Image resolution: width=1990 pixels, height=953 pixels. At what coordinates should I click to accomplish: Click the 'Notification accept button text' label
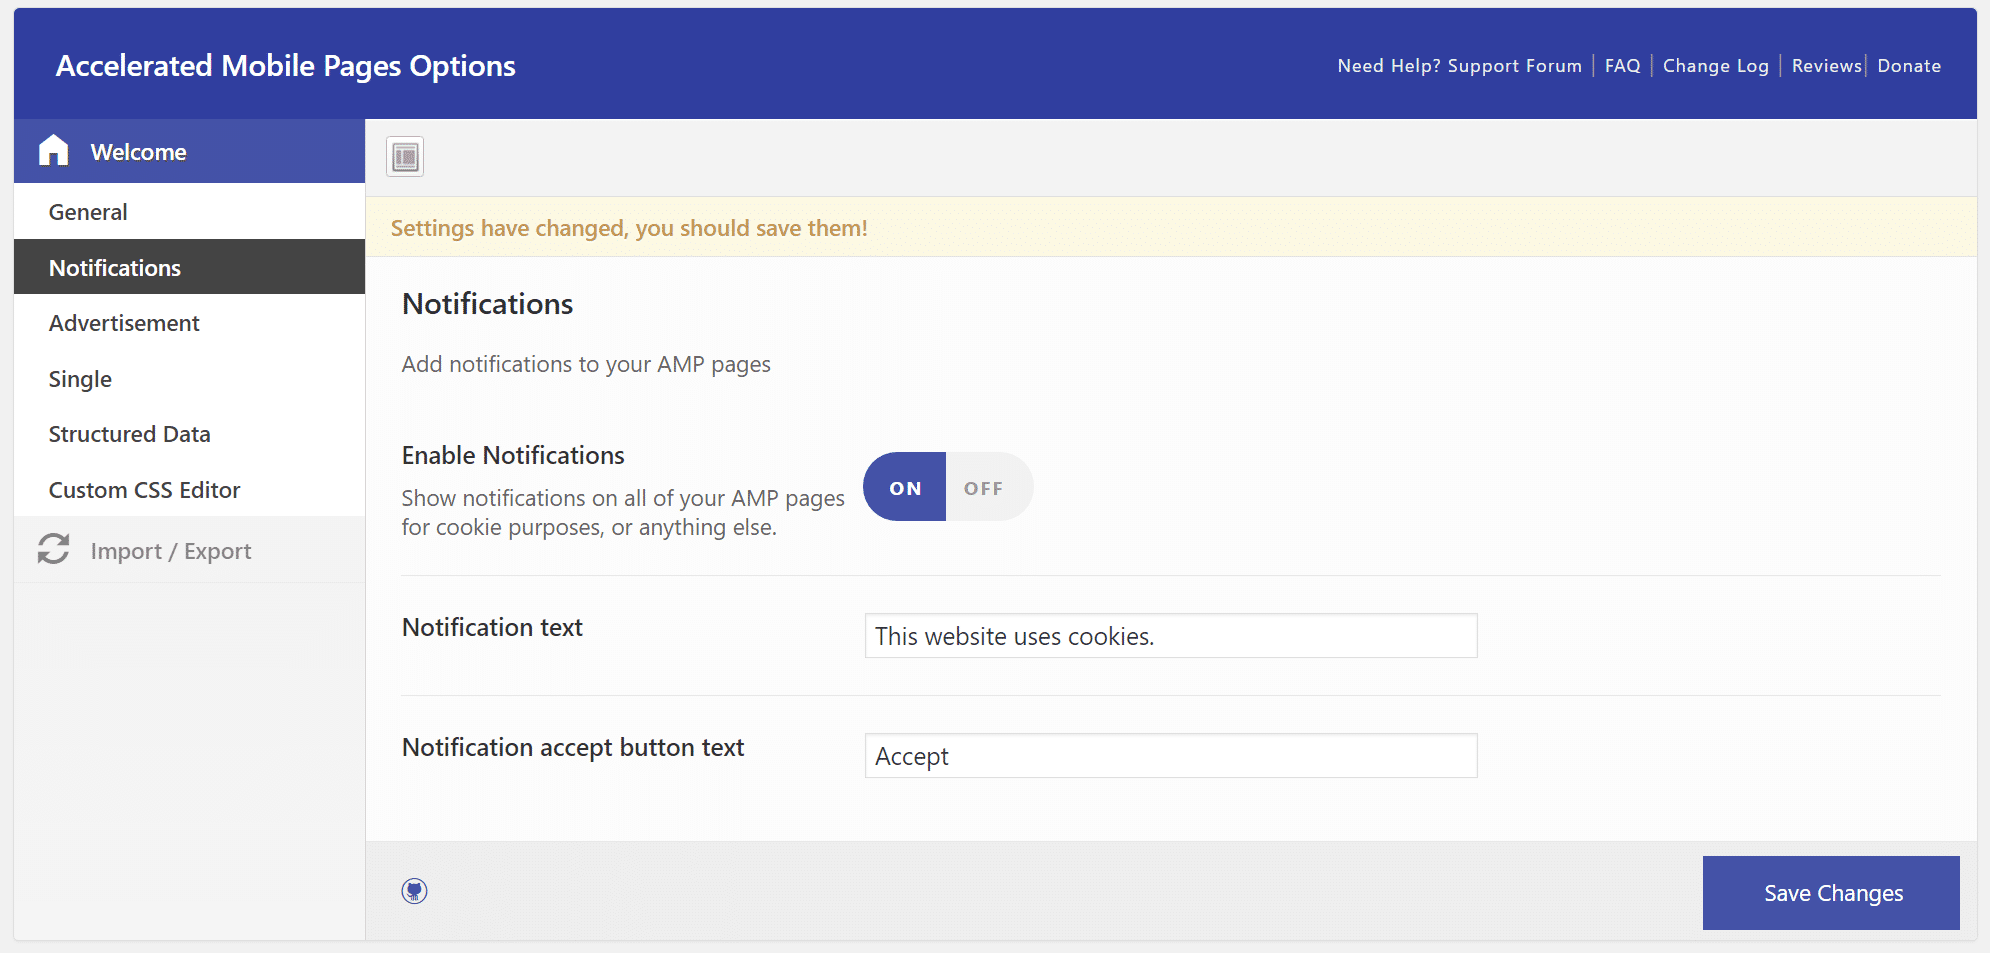[x=573, y=747]
